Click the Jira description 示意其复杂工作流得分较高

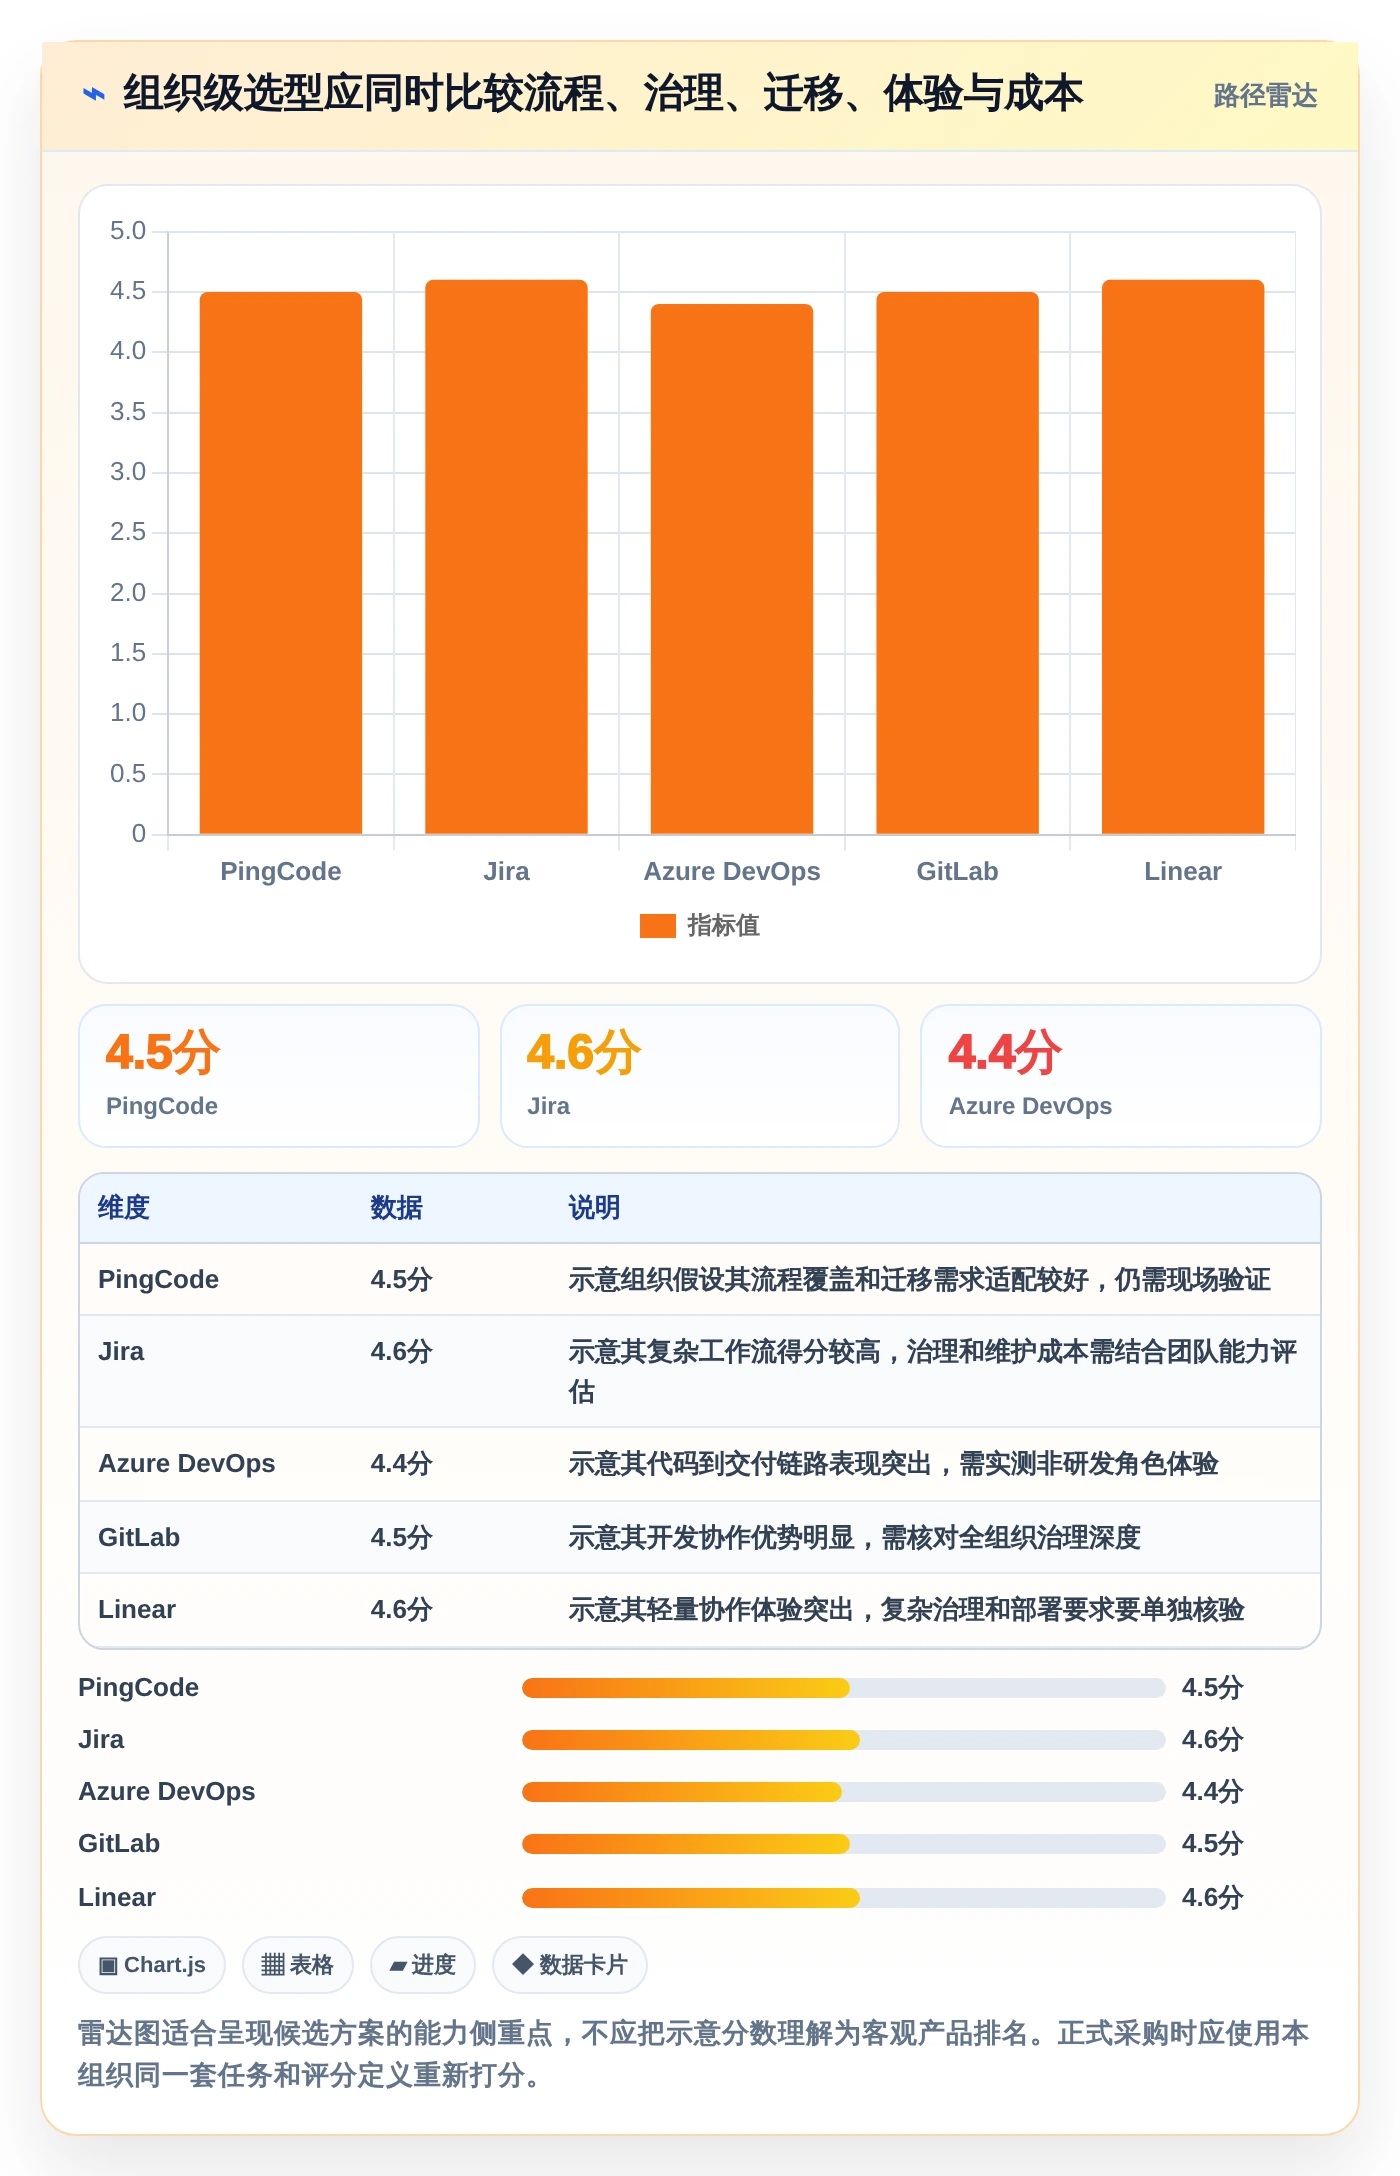(x=932, y=1371)
